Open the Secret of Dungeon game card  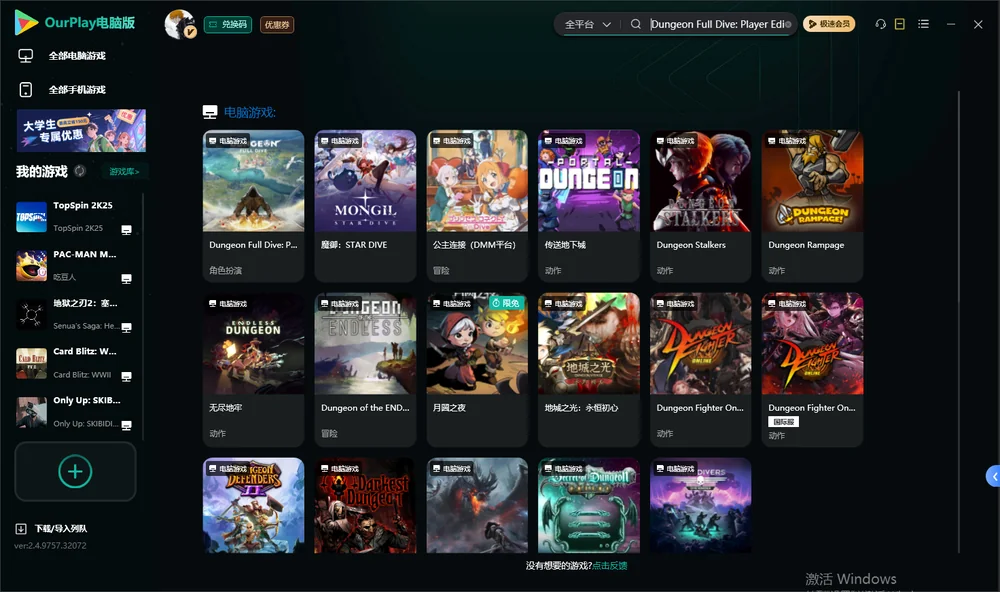(589, 505)
